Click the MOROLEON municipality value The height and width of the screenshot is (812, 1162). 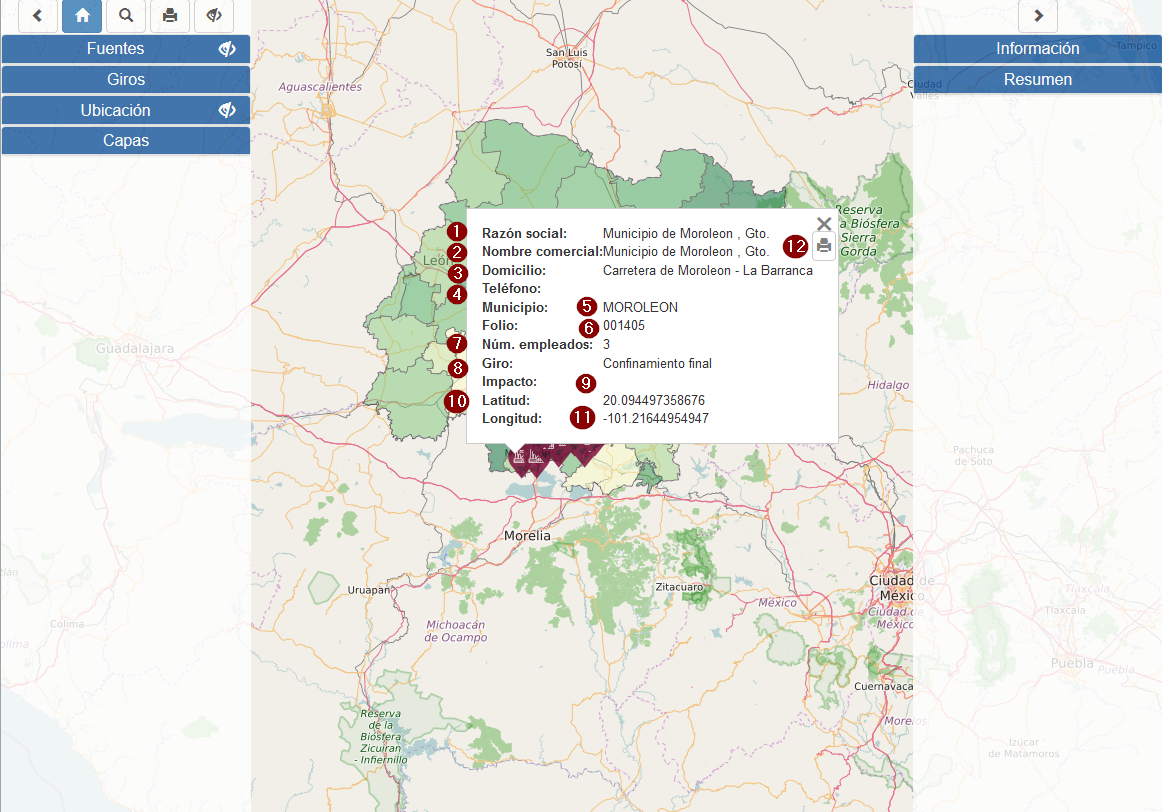pos(640,307)
